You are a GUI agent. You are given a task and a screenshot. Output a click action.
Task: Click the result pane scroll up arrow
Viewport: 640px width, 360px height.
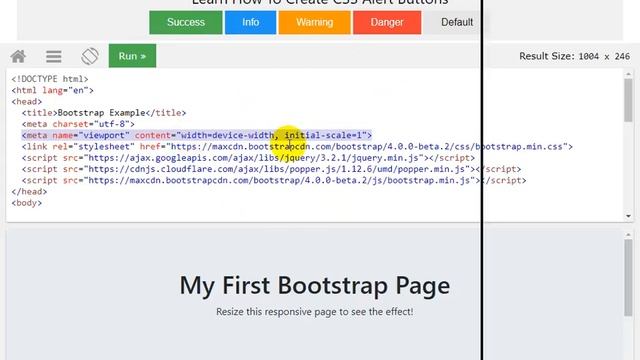tap(628, 235)
